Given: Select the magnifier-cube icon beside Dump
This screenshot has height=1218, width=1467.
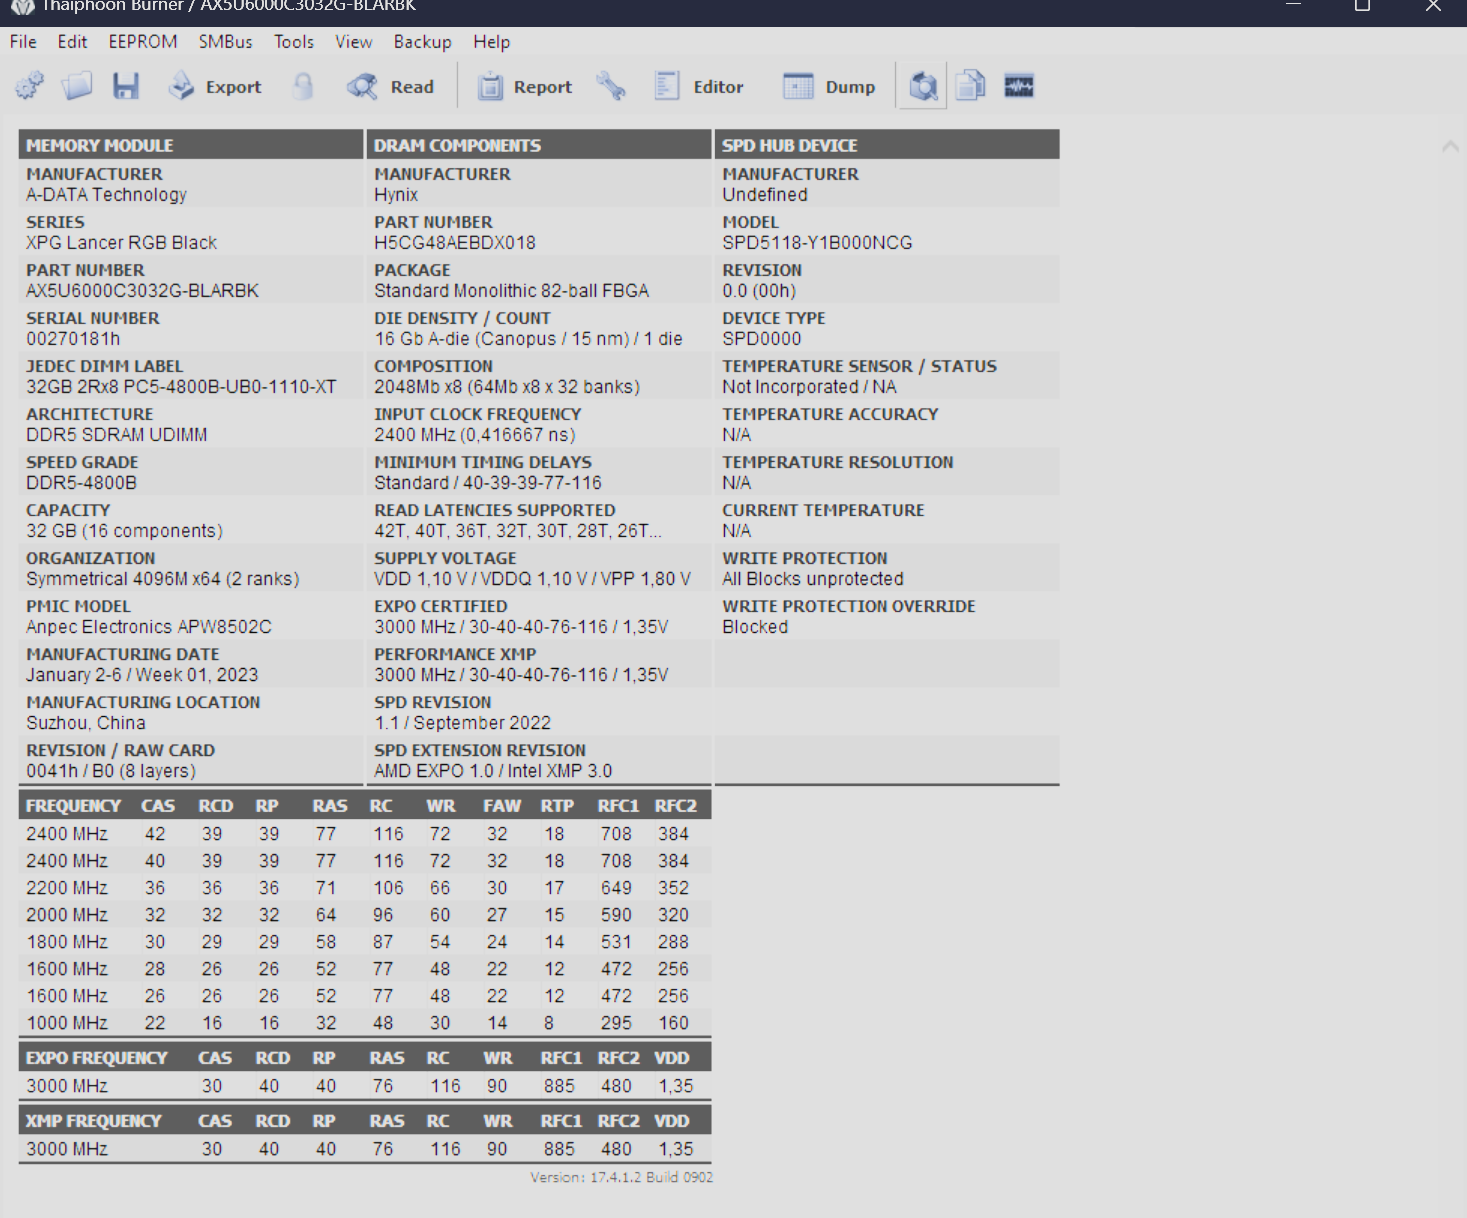Looking at the screenshot, I should 921,85.
